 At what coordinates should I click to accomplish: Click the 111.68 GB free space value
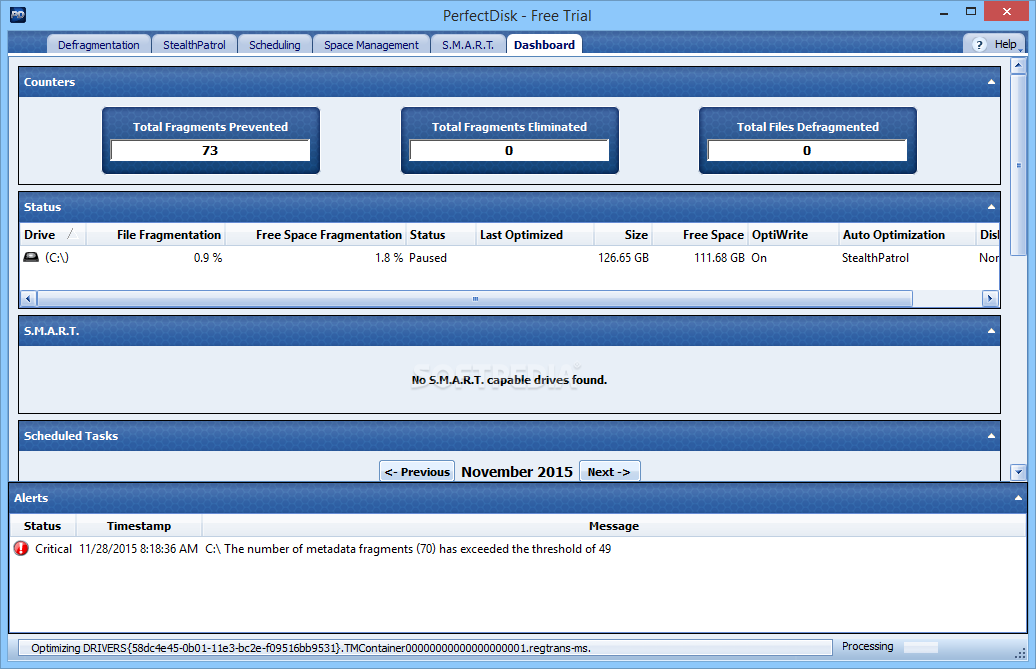(719, 258)
